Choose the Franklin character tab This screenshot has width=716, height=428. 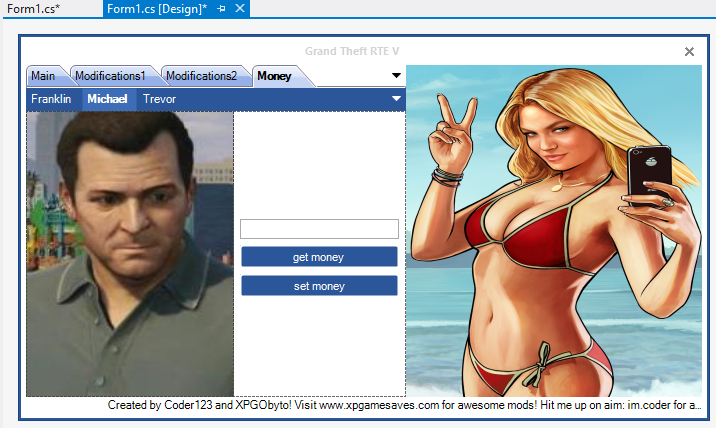click(51, 99)
